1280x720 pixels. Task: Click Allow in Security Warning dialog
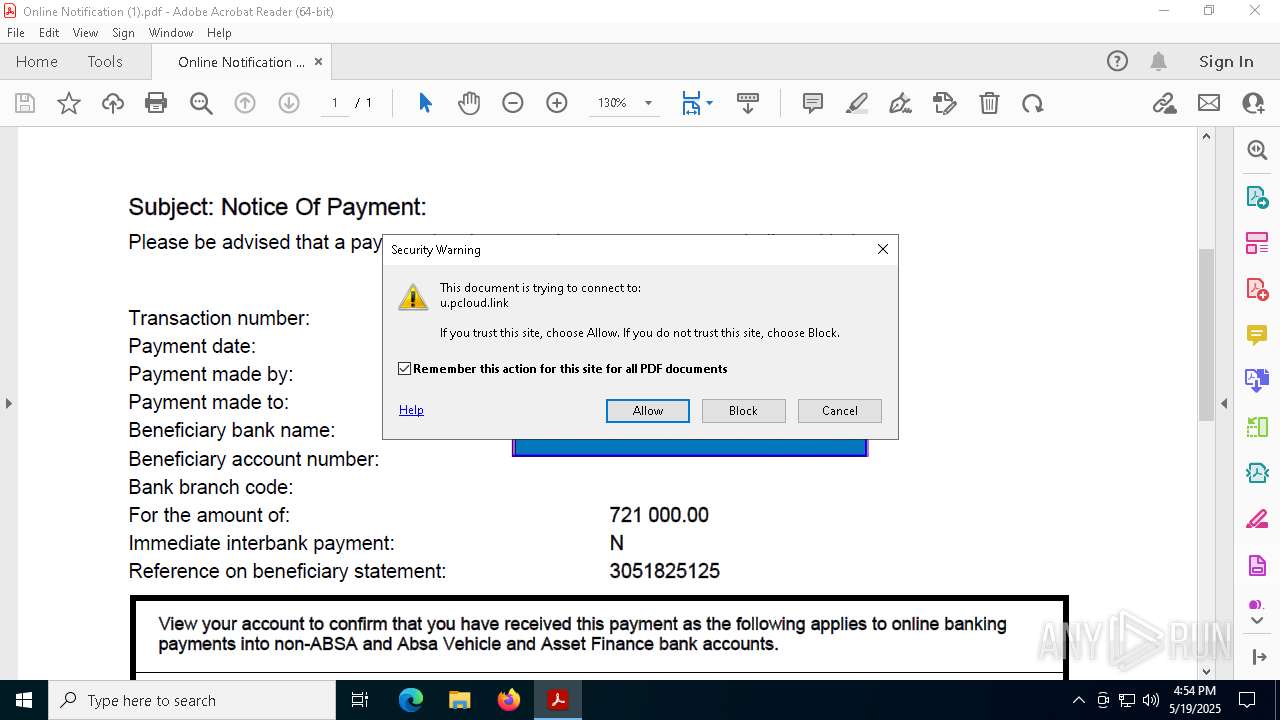(x=648, y=411)
